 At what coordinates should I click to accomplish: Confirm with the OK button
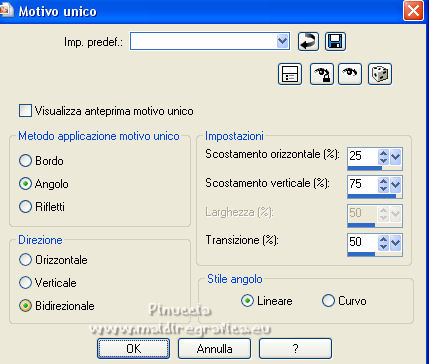(133, 349)
